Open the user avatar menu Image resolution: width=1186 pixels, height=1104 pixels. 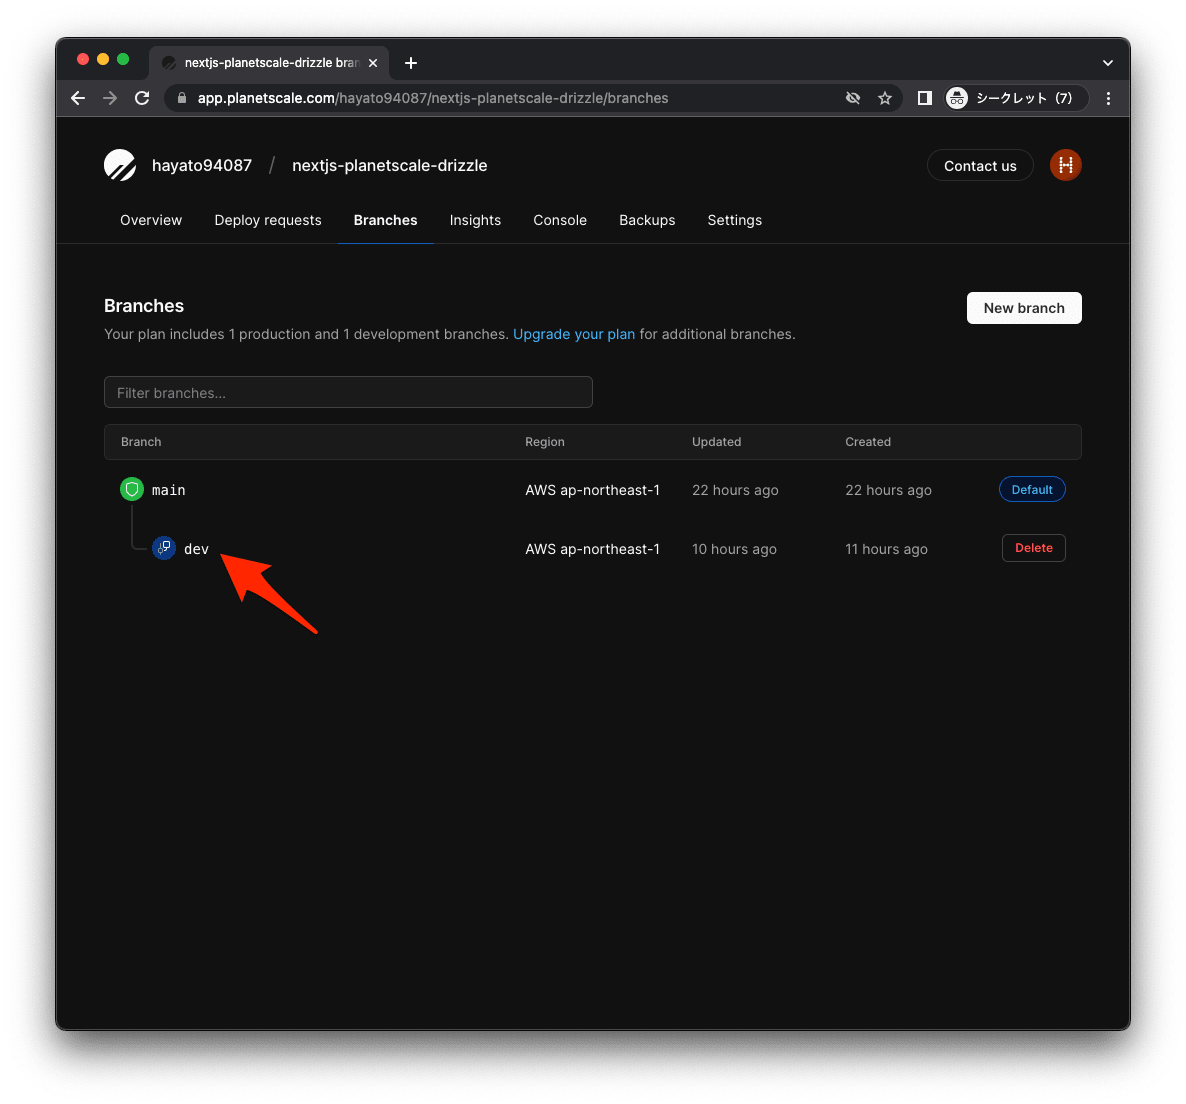1065,166
